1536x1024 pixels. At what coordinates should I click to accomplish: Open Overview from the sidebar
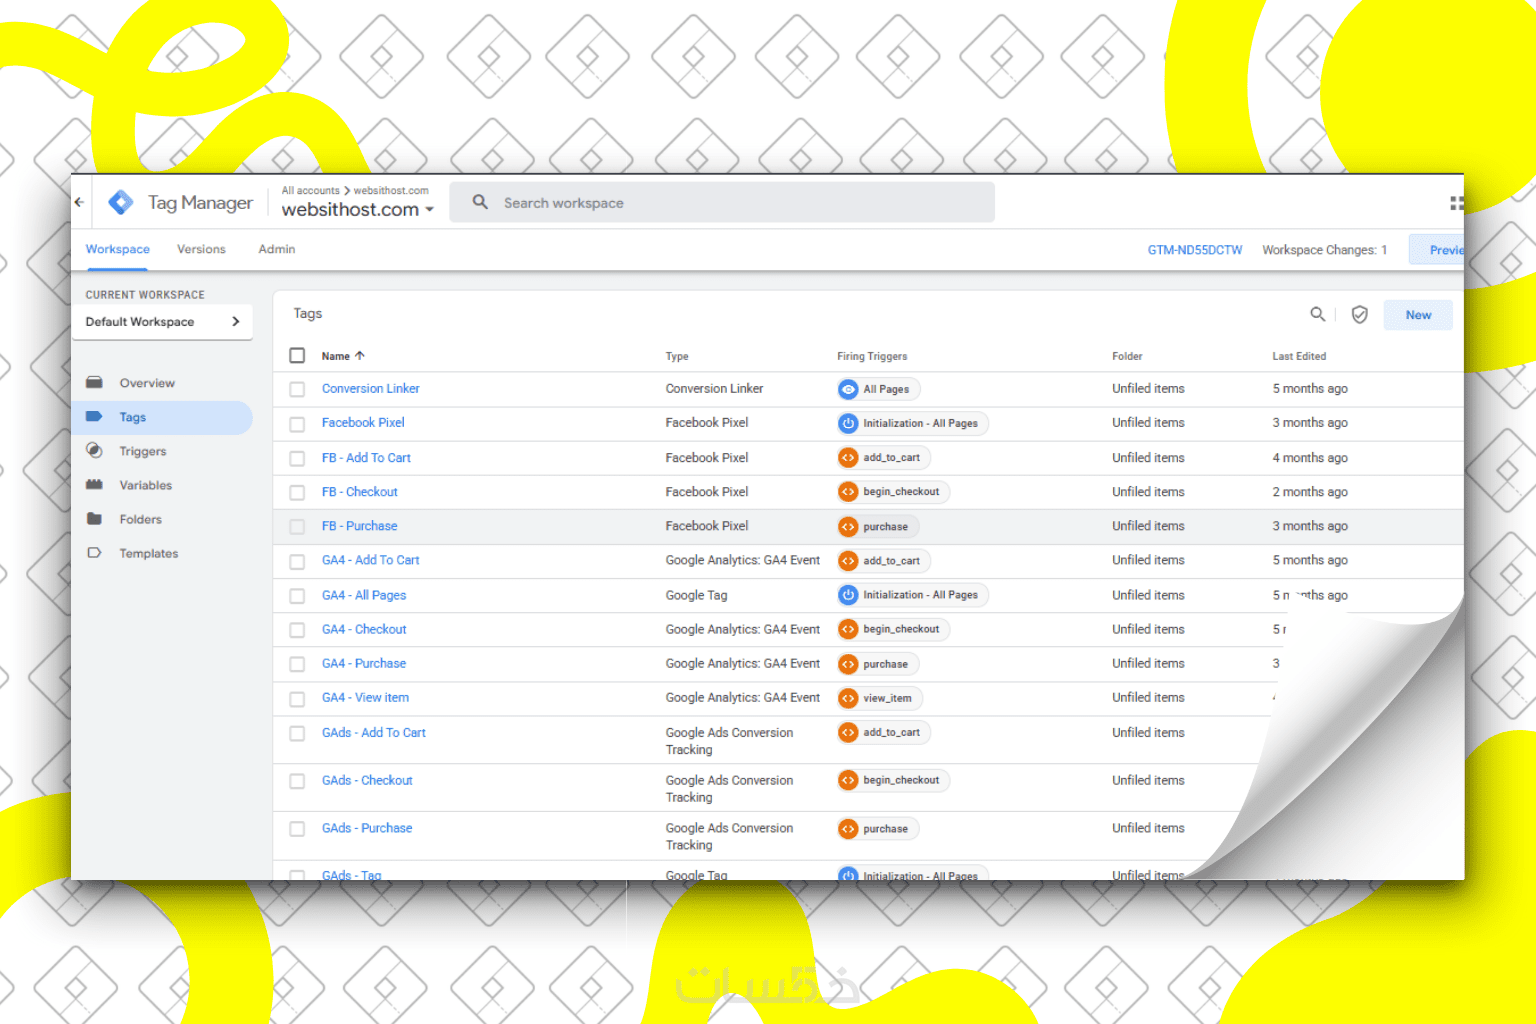point(147,383)
